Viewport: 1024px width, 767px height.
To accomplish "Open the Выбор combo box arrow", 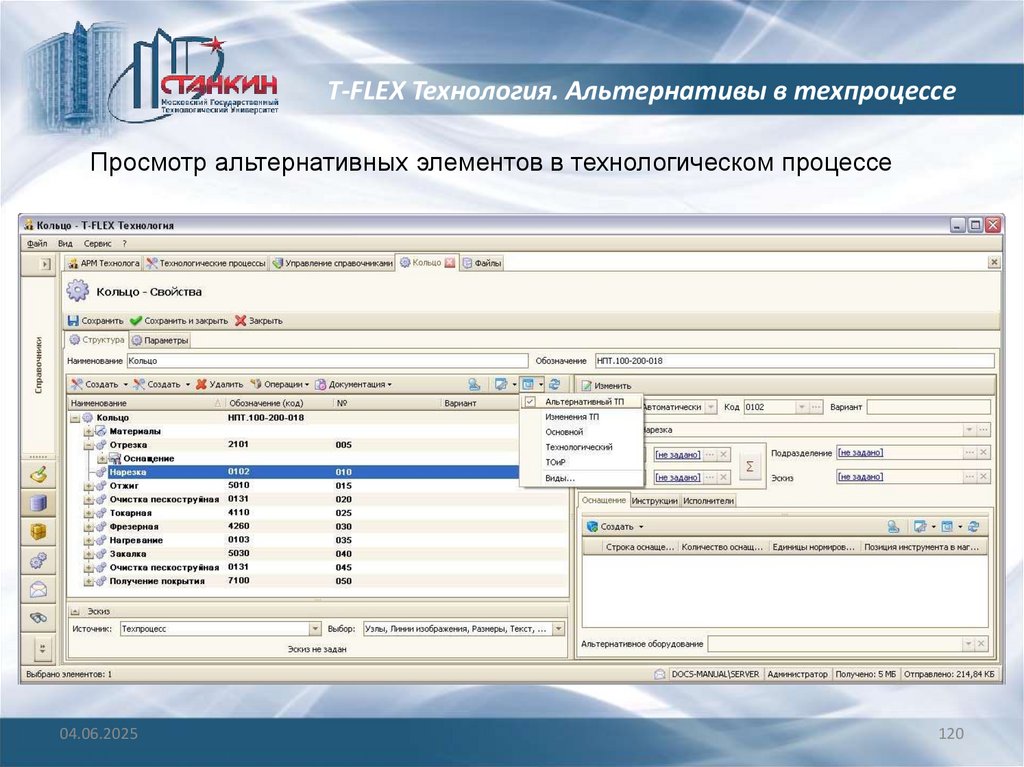I will [x=558, y=628].
